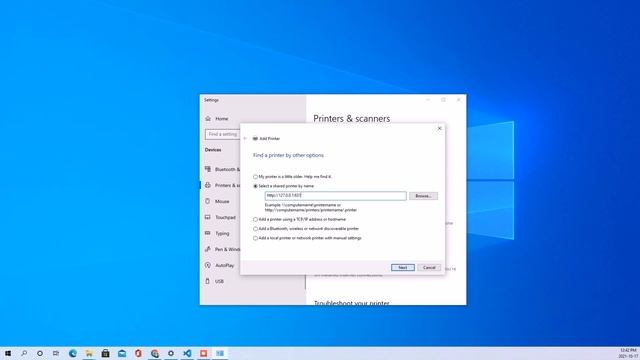Click the Touchpad sidebar icon
This screenshot has height=360, width=640.
click(208, 217)
